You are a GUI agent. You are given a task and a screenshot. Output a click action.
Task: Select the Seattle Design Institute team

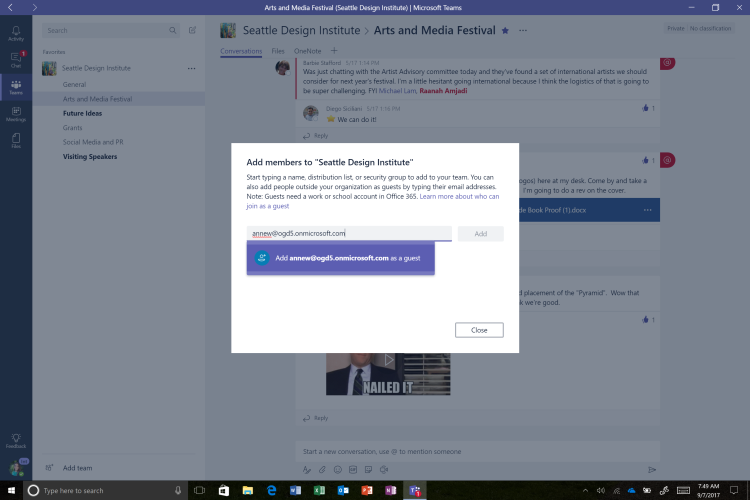click(x=96, y=68)
